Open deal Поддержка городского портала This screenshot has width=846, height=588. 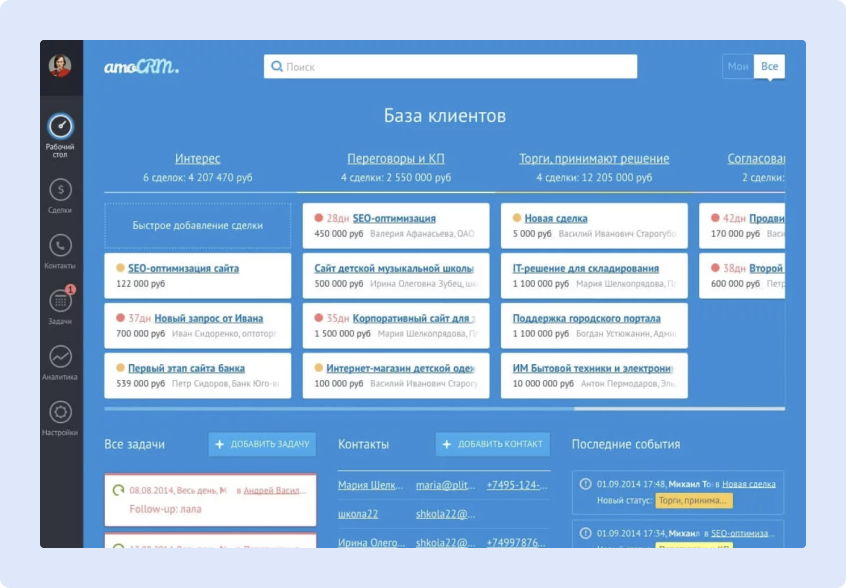(x=586, y=318)
